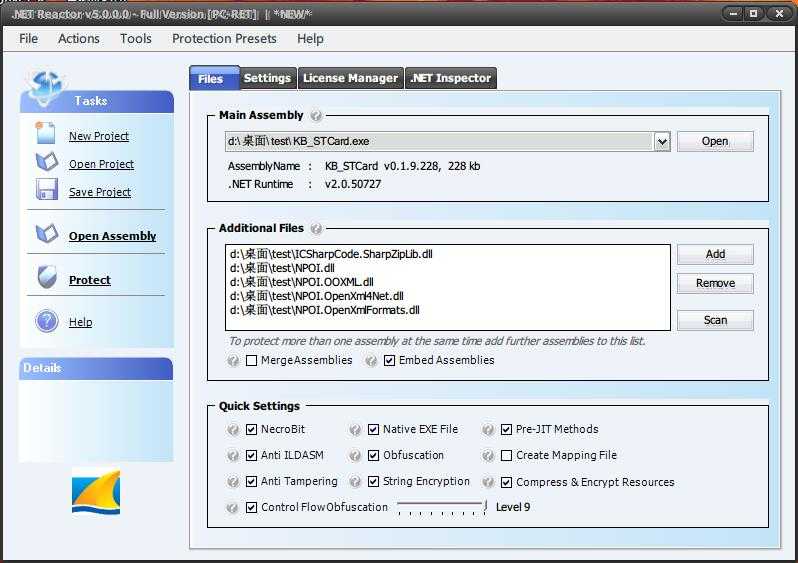The height and width of the screenshot is (563, 798).
Task: Toggle the Control Flow Obfuscation checkbox
Action: click(x=251, y=507)
